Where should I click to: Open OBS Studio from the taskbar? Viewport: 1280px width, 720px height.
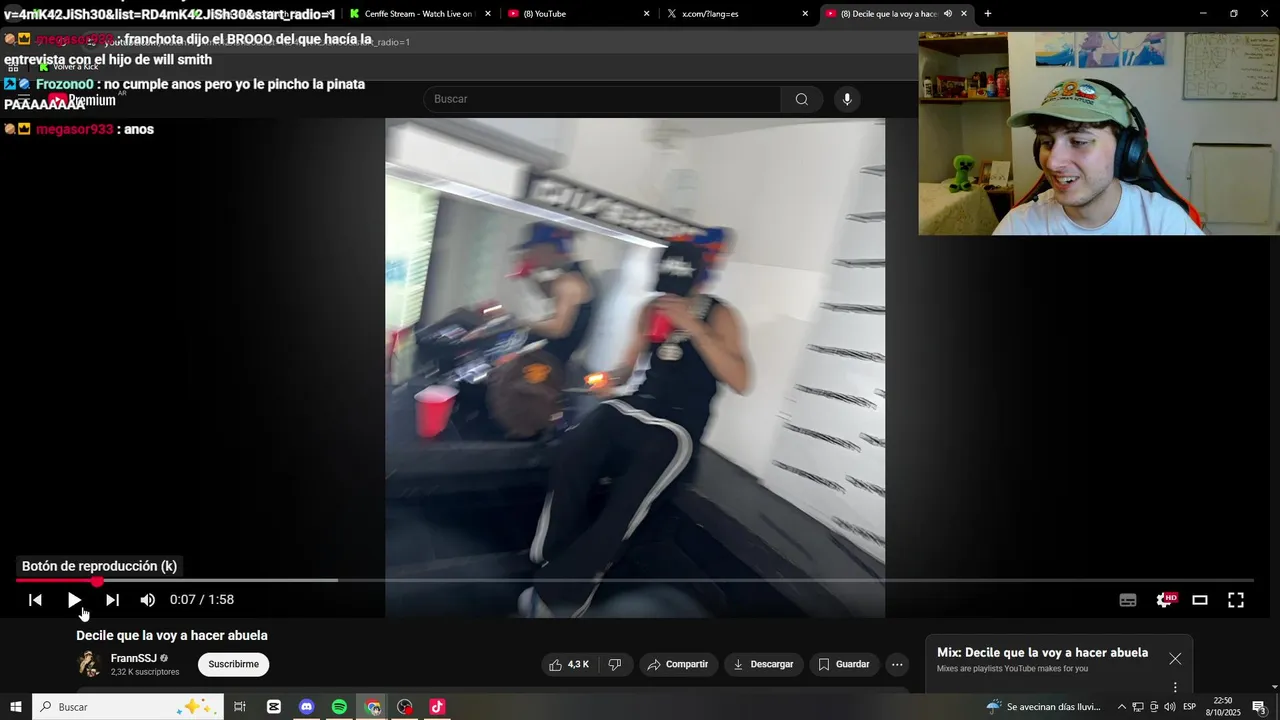click(405, 707)
